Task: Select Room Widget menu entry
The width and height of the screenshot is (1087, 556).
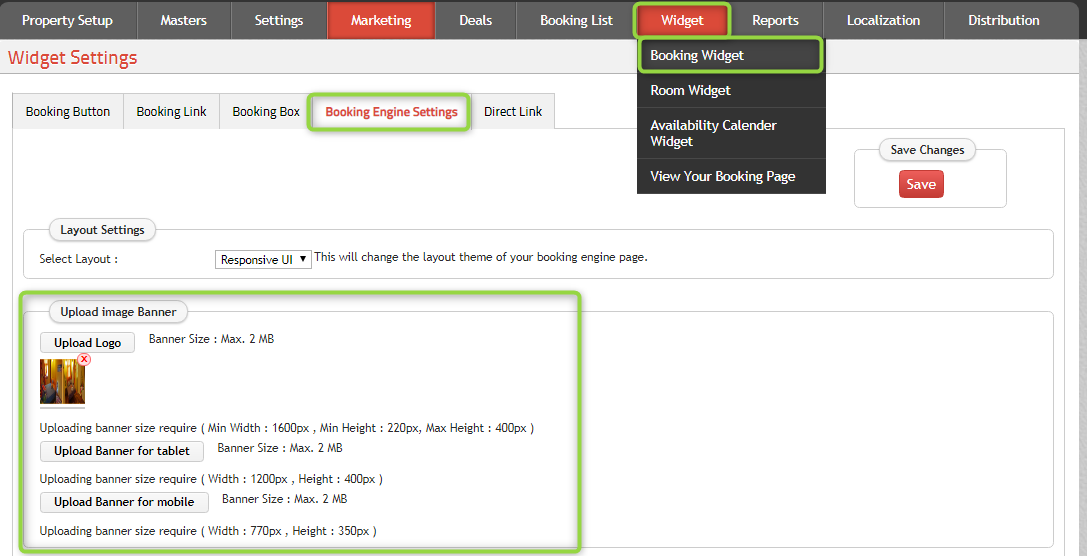Action: click(x=731, y=90)
